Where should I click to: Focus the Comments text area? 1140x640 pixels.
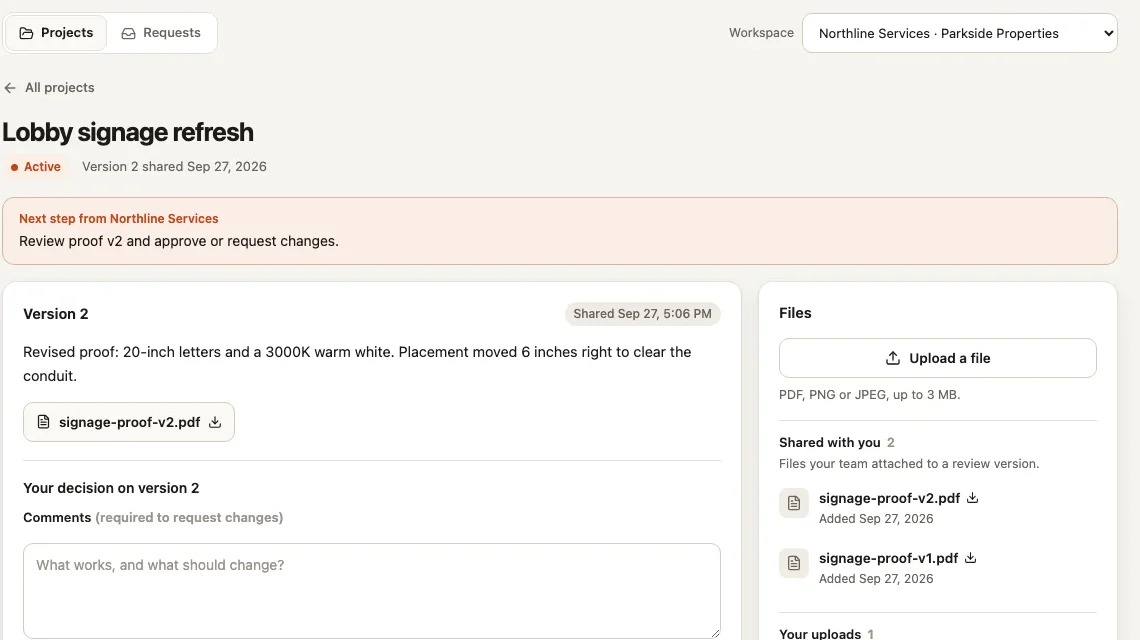(372, 591)
